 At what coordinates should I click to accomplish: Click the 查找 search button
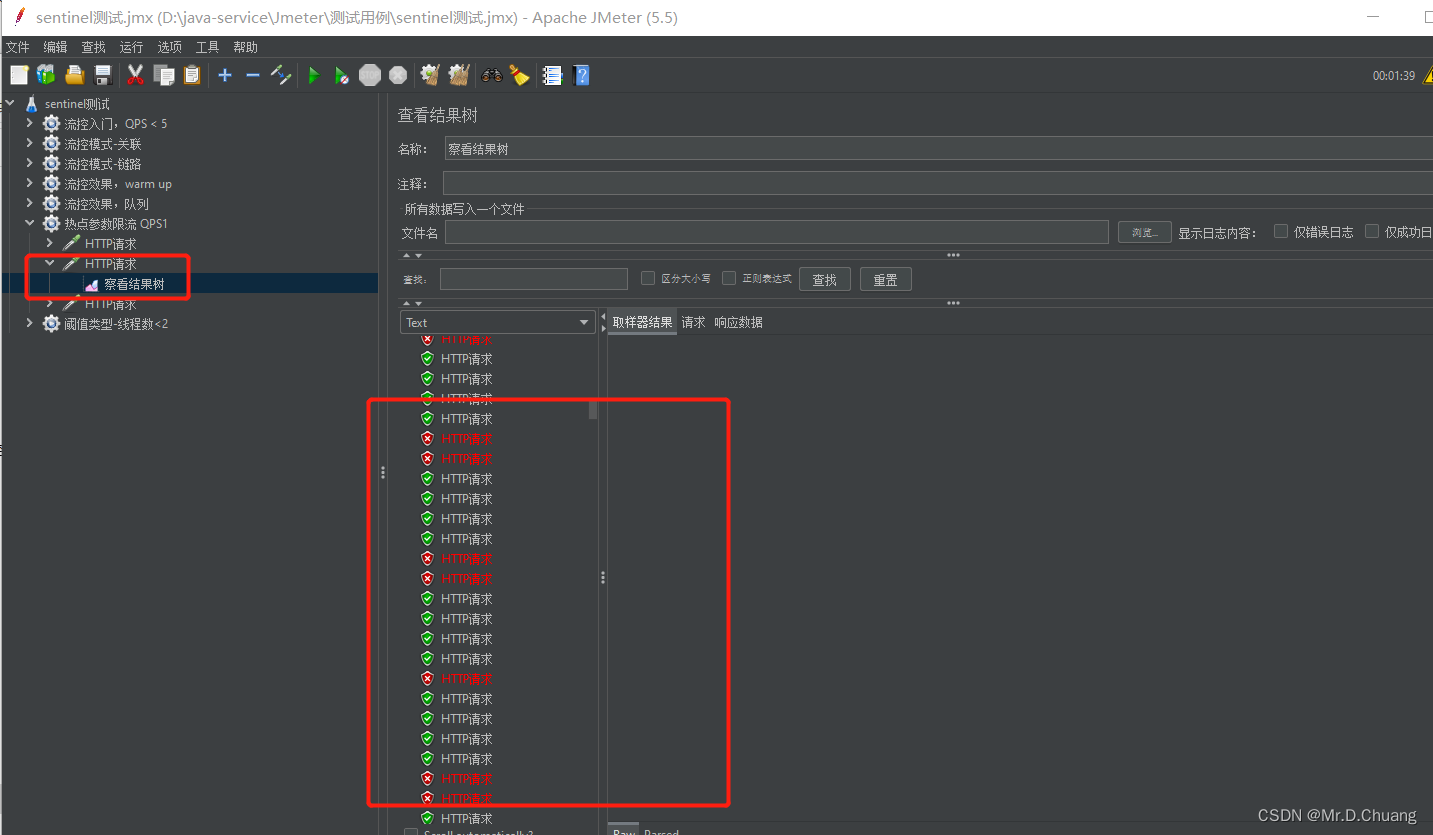click(x=824, y=279)
